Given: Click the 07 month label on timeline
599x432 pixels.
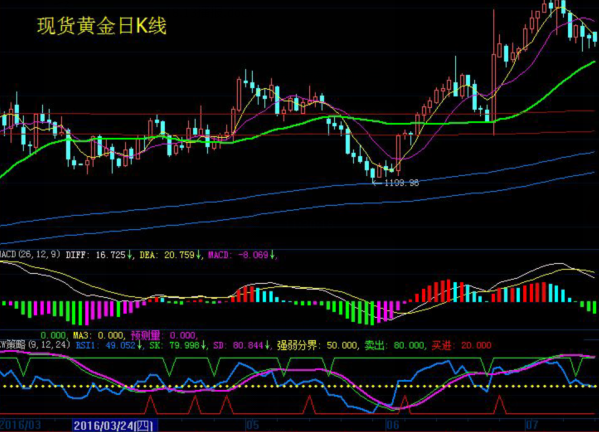Looking at the screenshot, I should point(532,424).
